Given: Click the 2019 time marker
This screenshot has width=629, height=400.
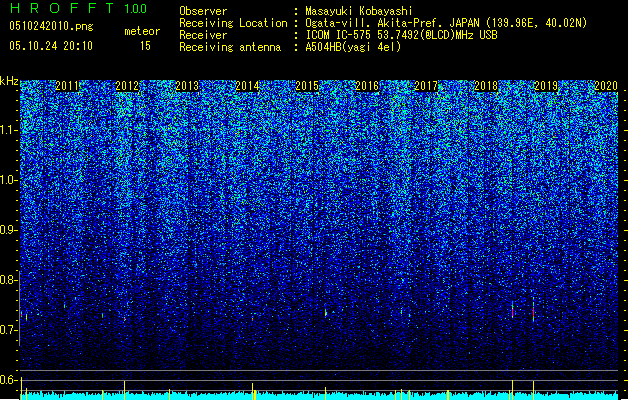Looking at the screenshot, I should point(546,86).
